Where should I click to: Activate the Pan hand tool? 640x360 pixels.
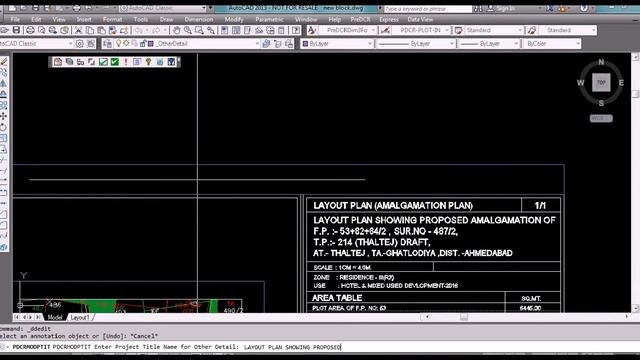pos(176,30)
